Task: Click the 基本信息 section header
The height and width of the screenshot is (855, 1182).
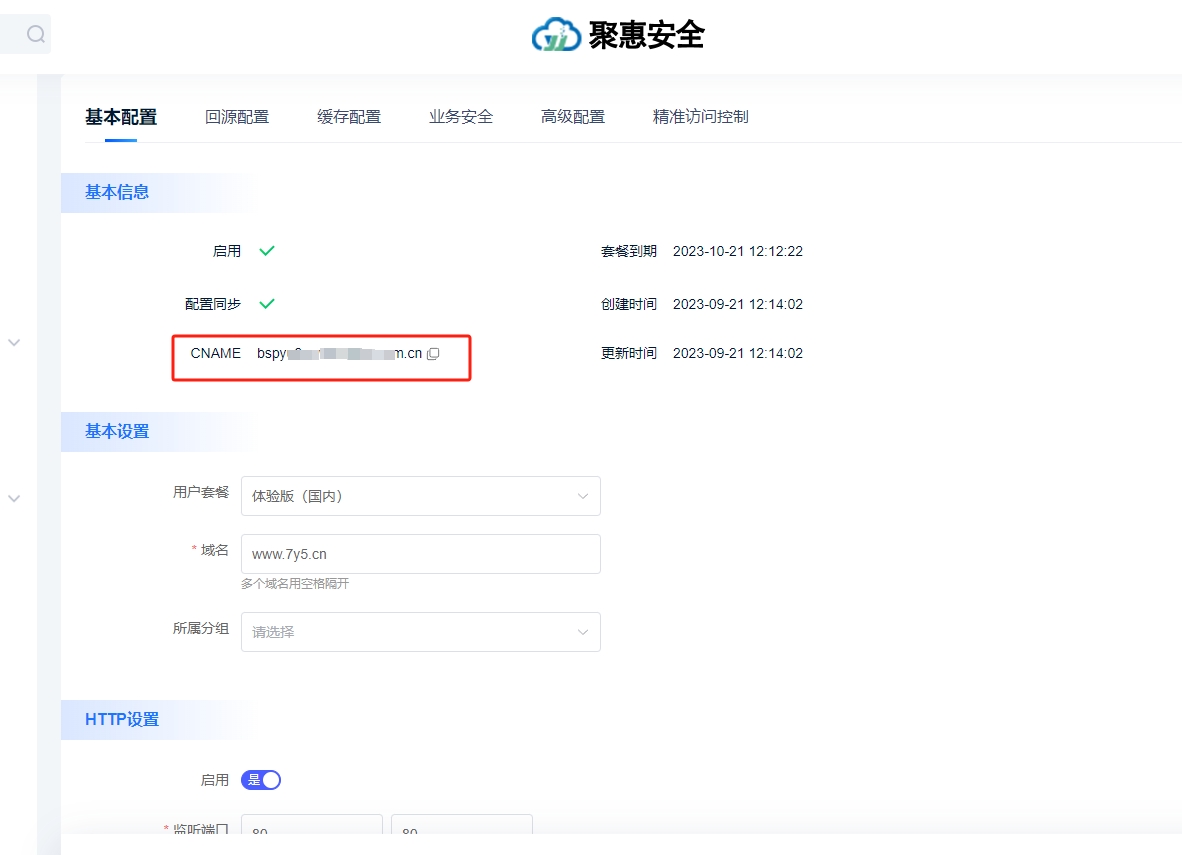Action: (x=117, y=193)
